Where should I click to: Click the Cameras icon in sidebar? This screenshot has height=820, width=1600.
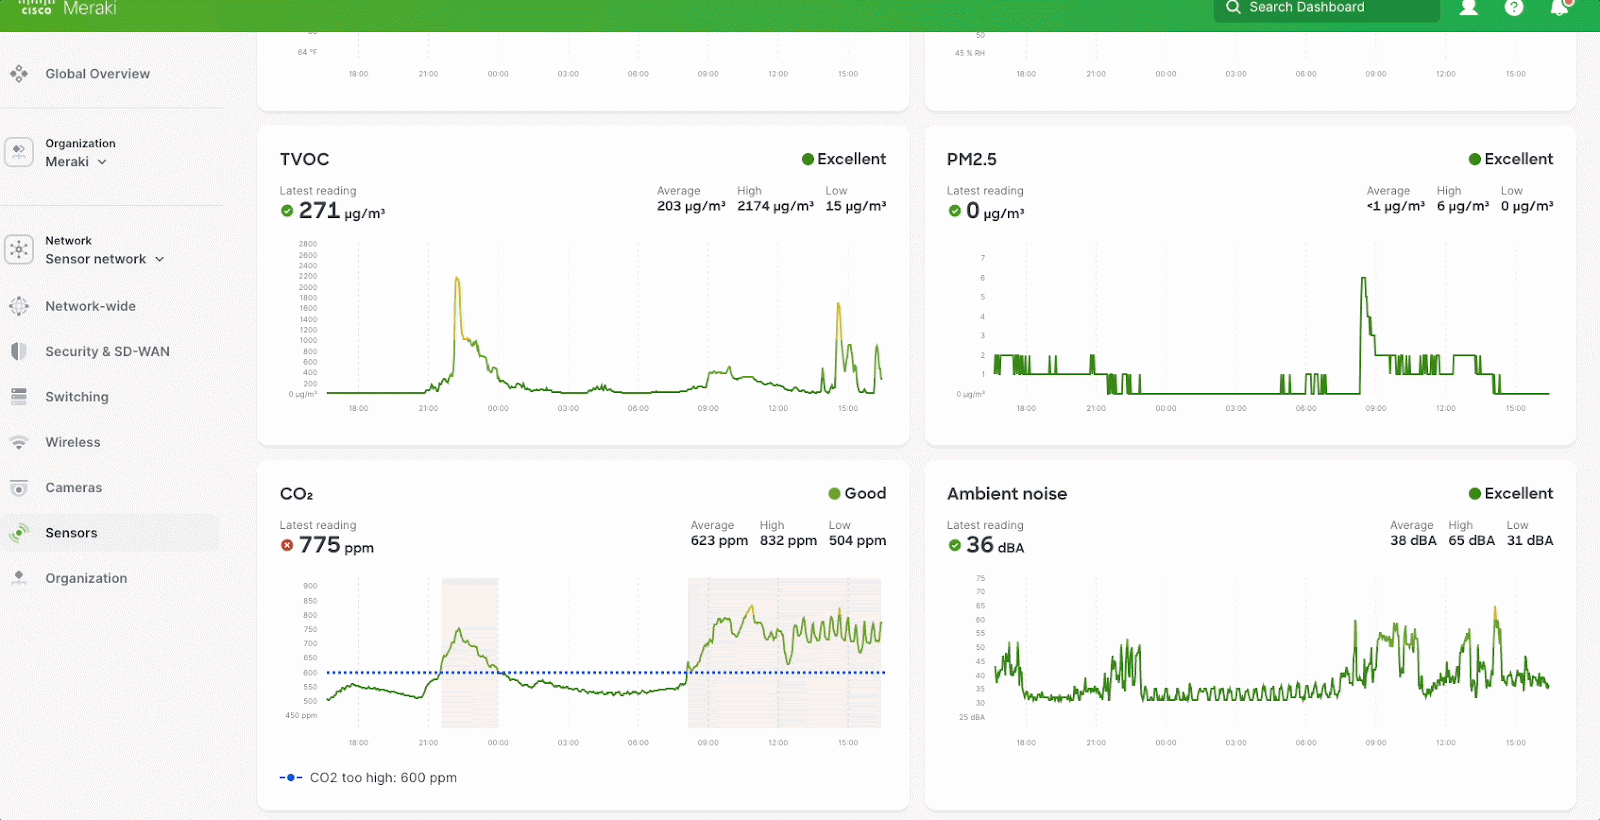coord(19,488)
